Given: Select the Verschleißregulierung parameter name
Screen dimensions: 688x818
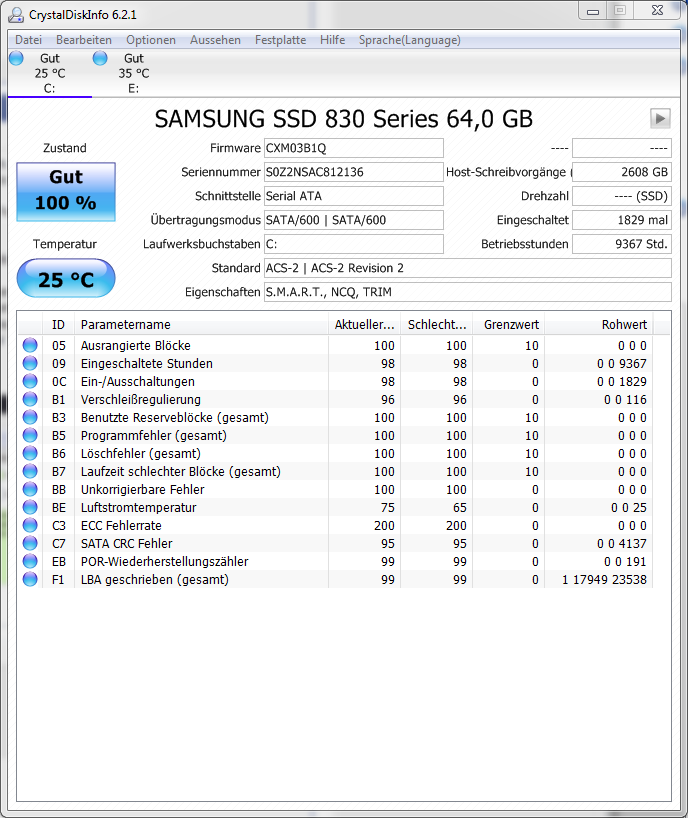Looking at the screenshot, I should tap(141, 400).
